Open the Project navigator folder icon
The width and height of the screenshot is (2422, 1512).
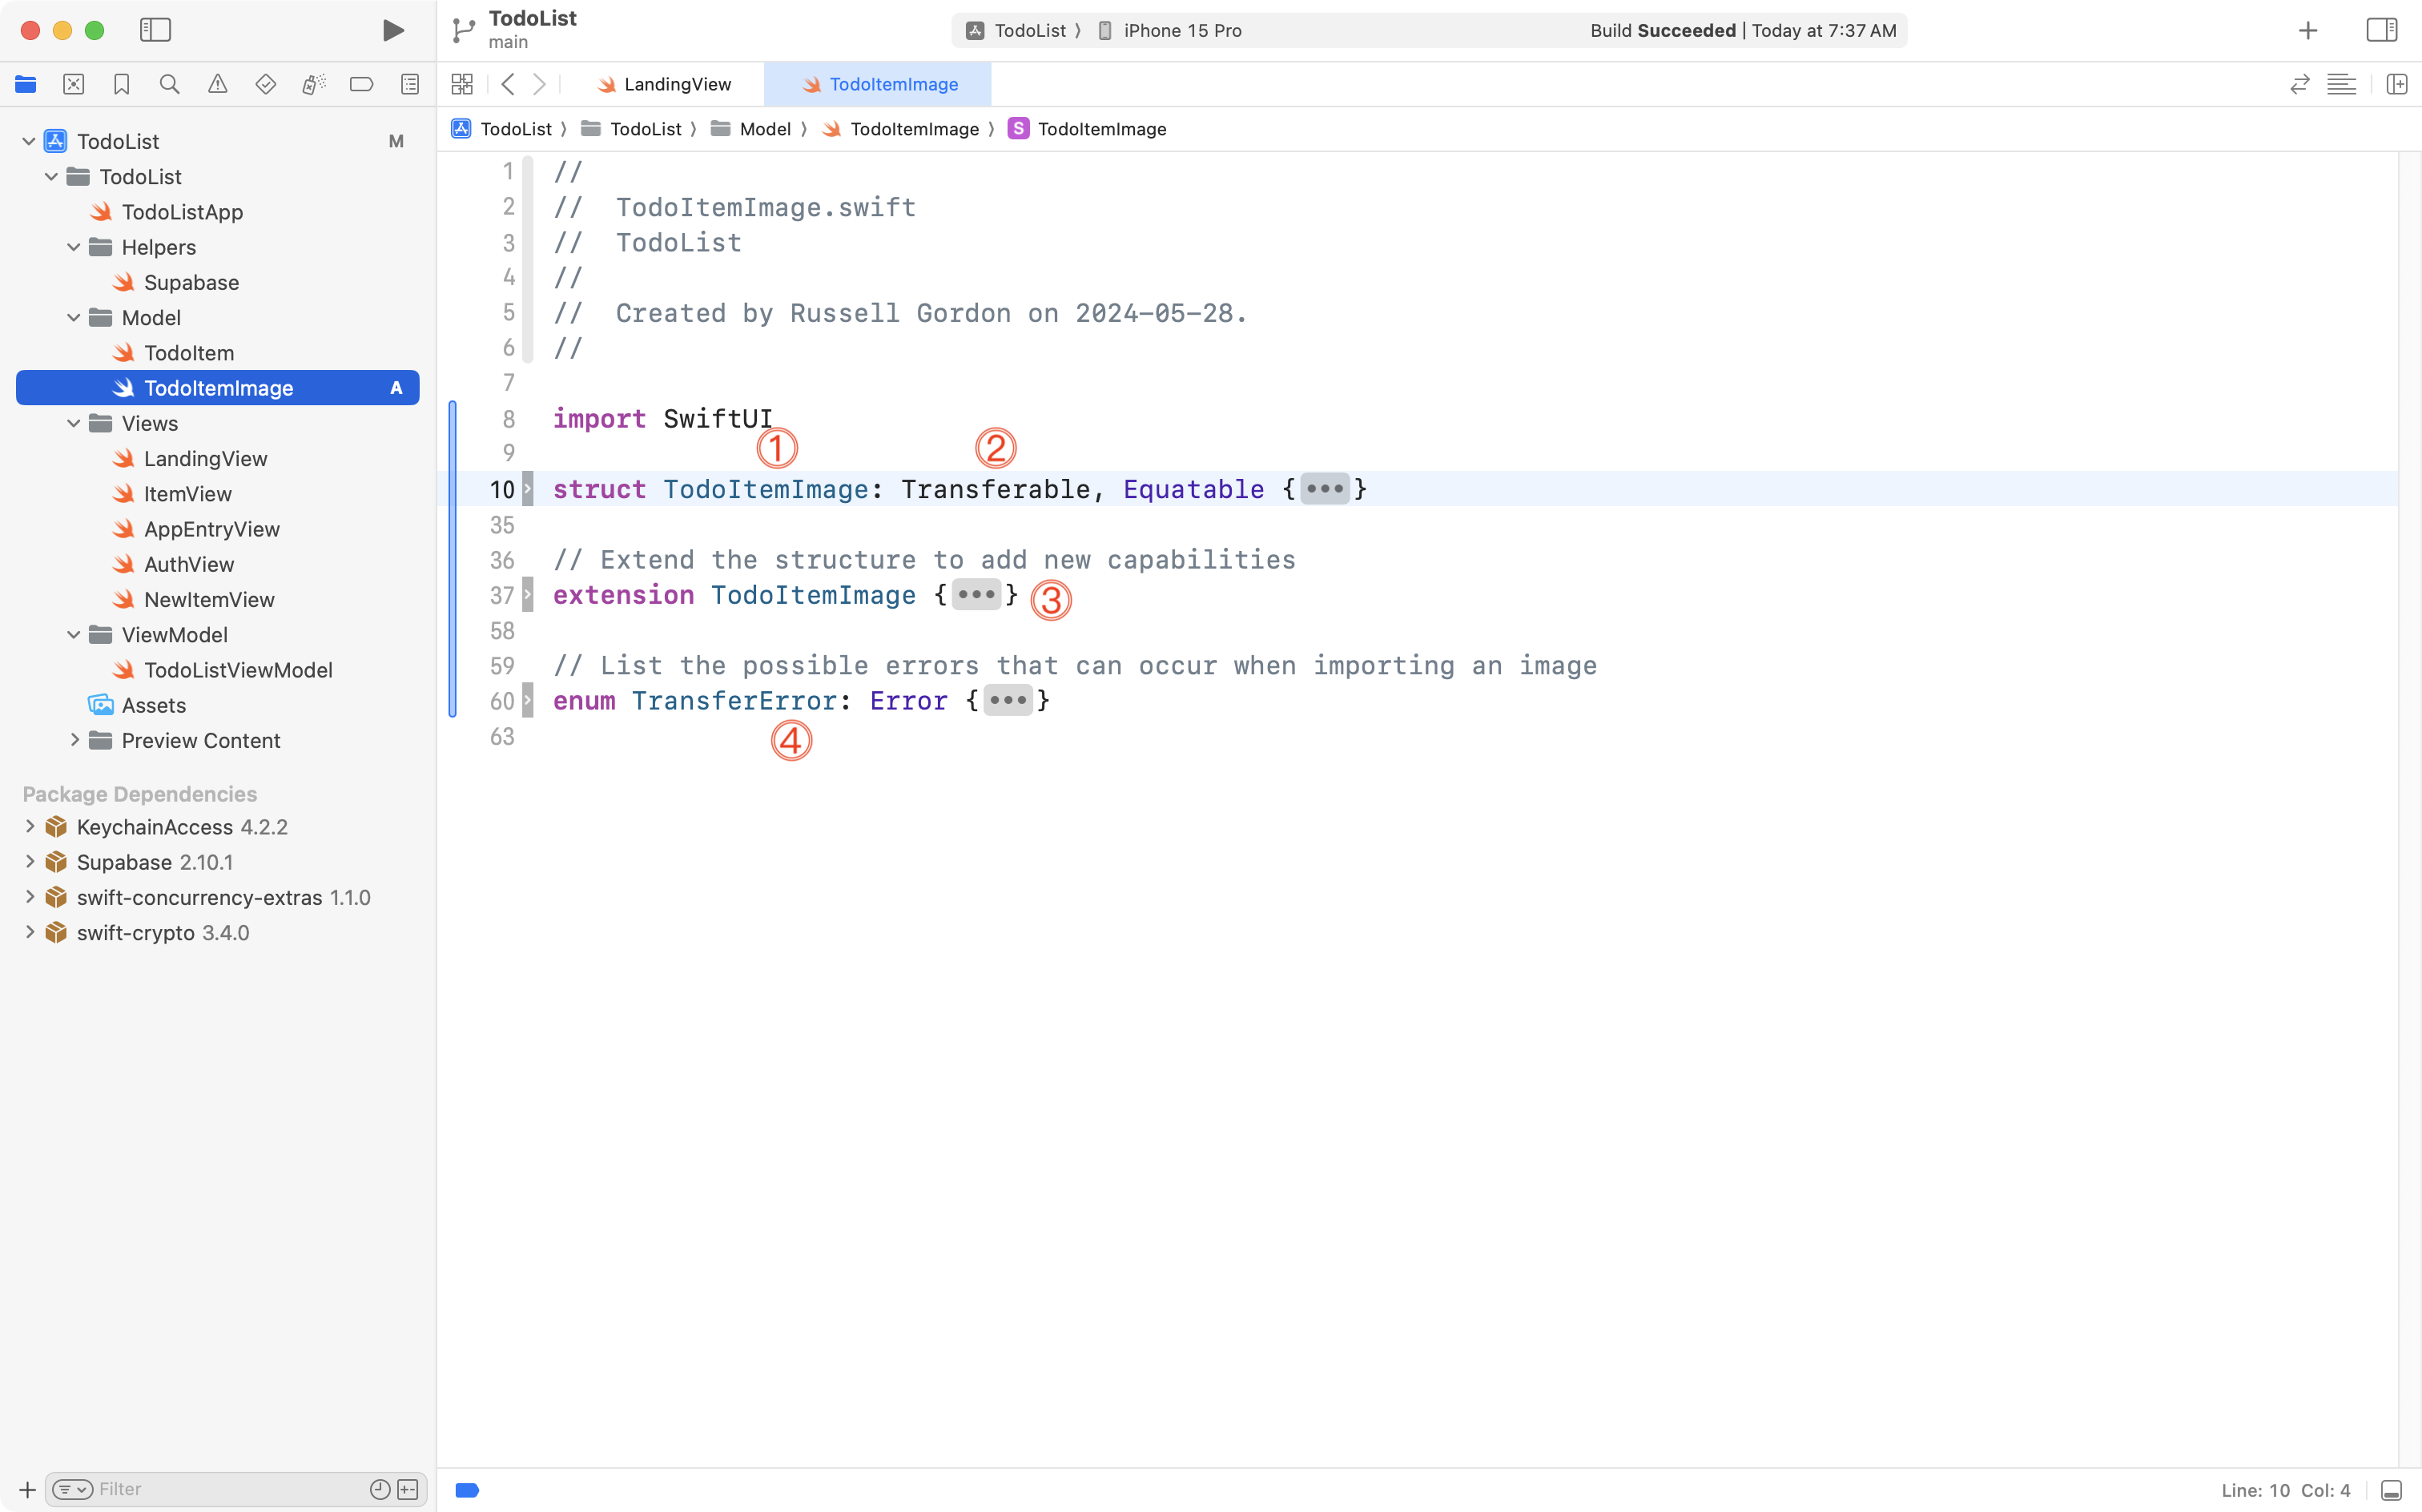pos(26,84)
